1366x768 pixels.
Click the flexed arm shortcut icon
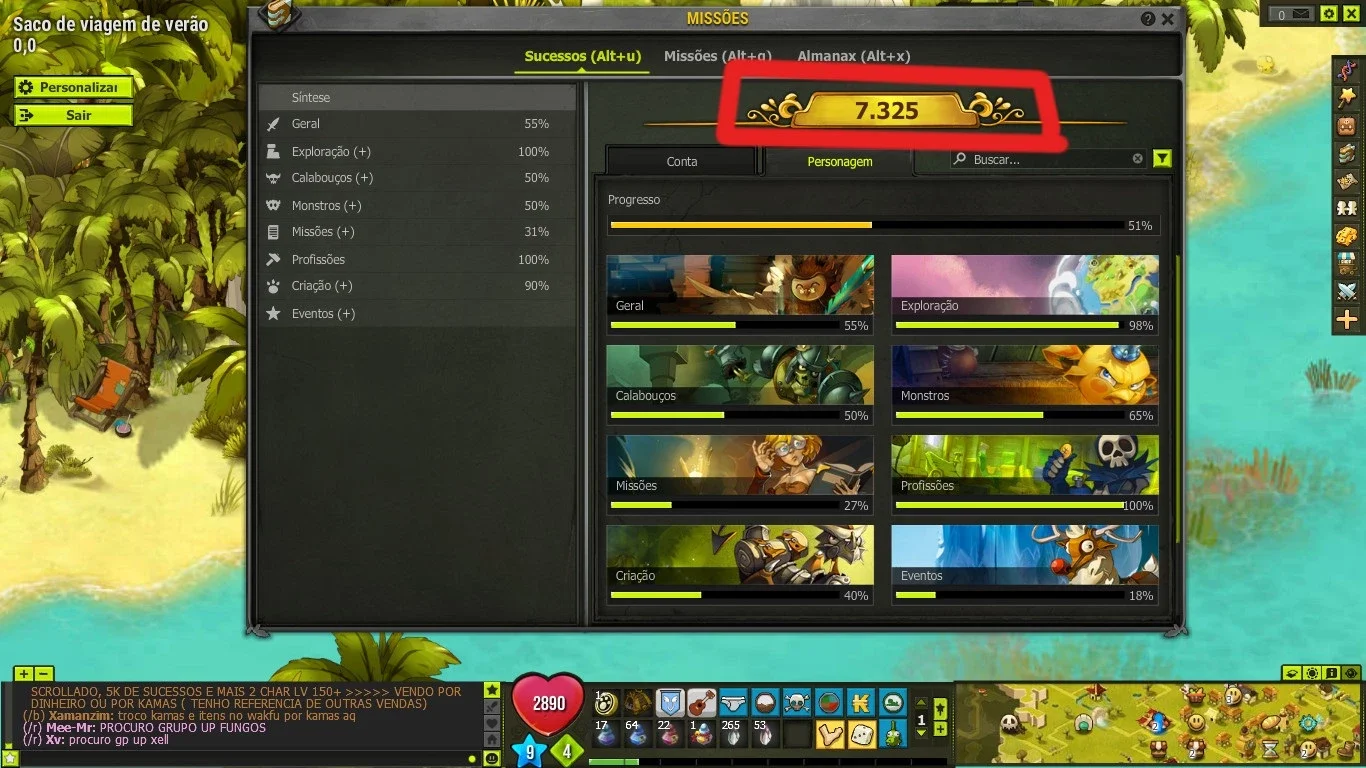pos(829,734)
